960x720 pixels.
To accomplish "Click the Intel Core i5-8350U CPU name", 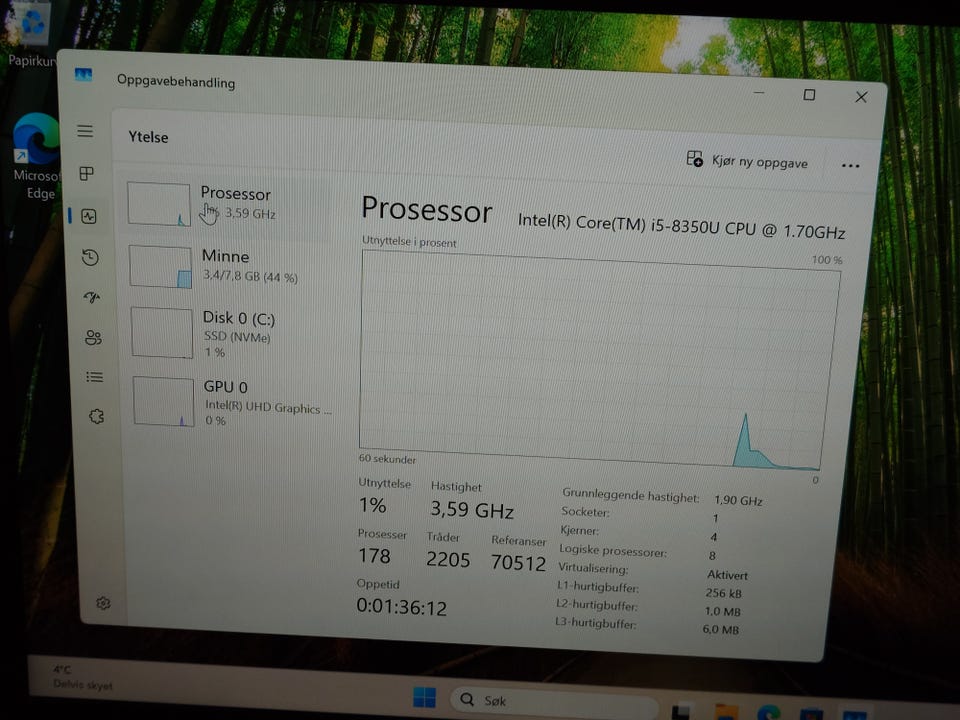I will click(x=681, y=226).
